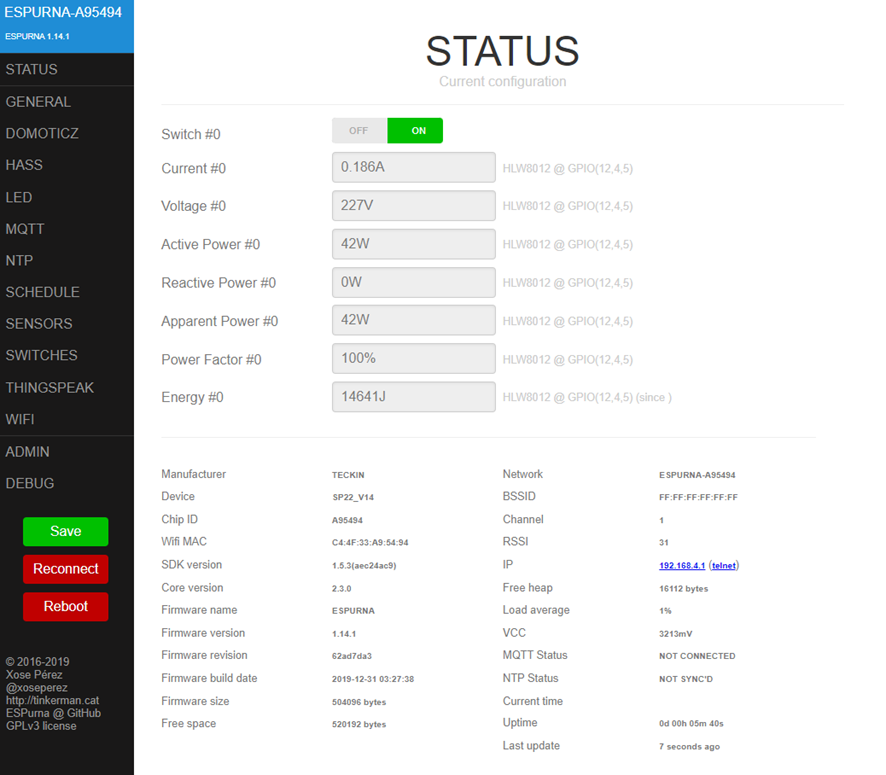The width and height of the screenshot is (886, 775).
Task: Go to the DOMOTICZ section
Action: [x=42, y=133]
